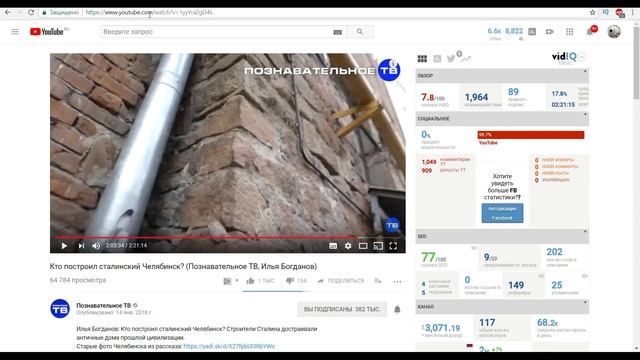Click the YouTube search input field
The width and height of the screenshot is (640, 360).
(x=216, y=31)
